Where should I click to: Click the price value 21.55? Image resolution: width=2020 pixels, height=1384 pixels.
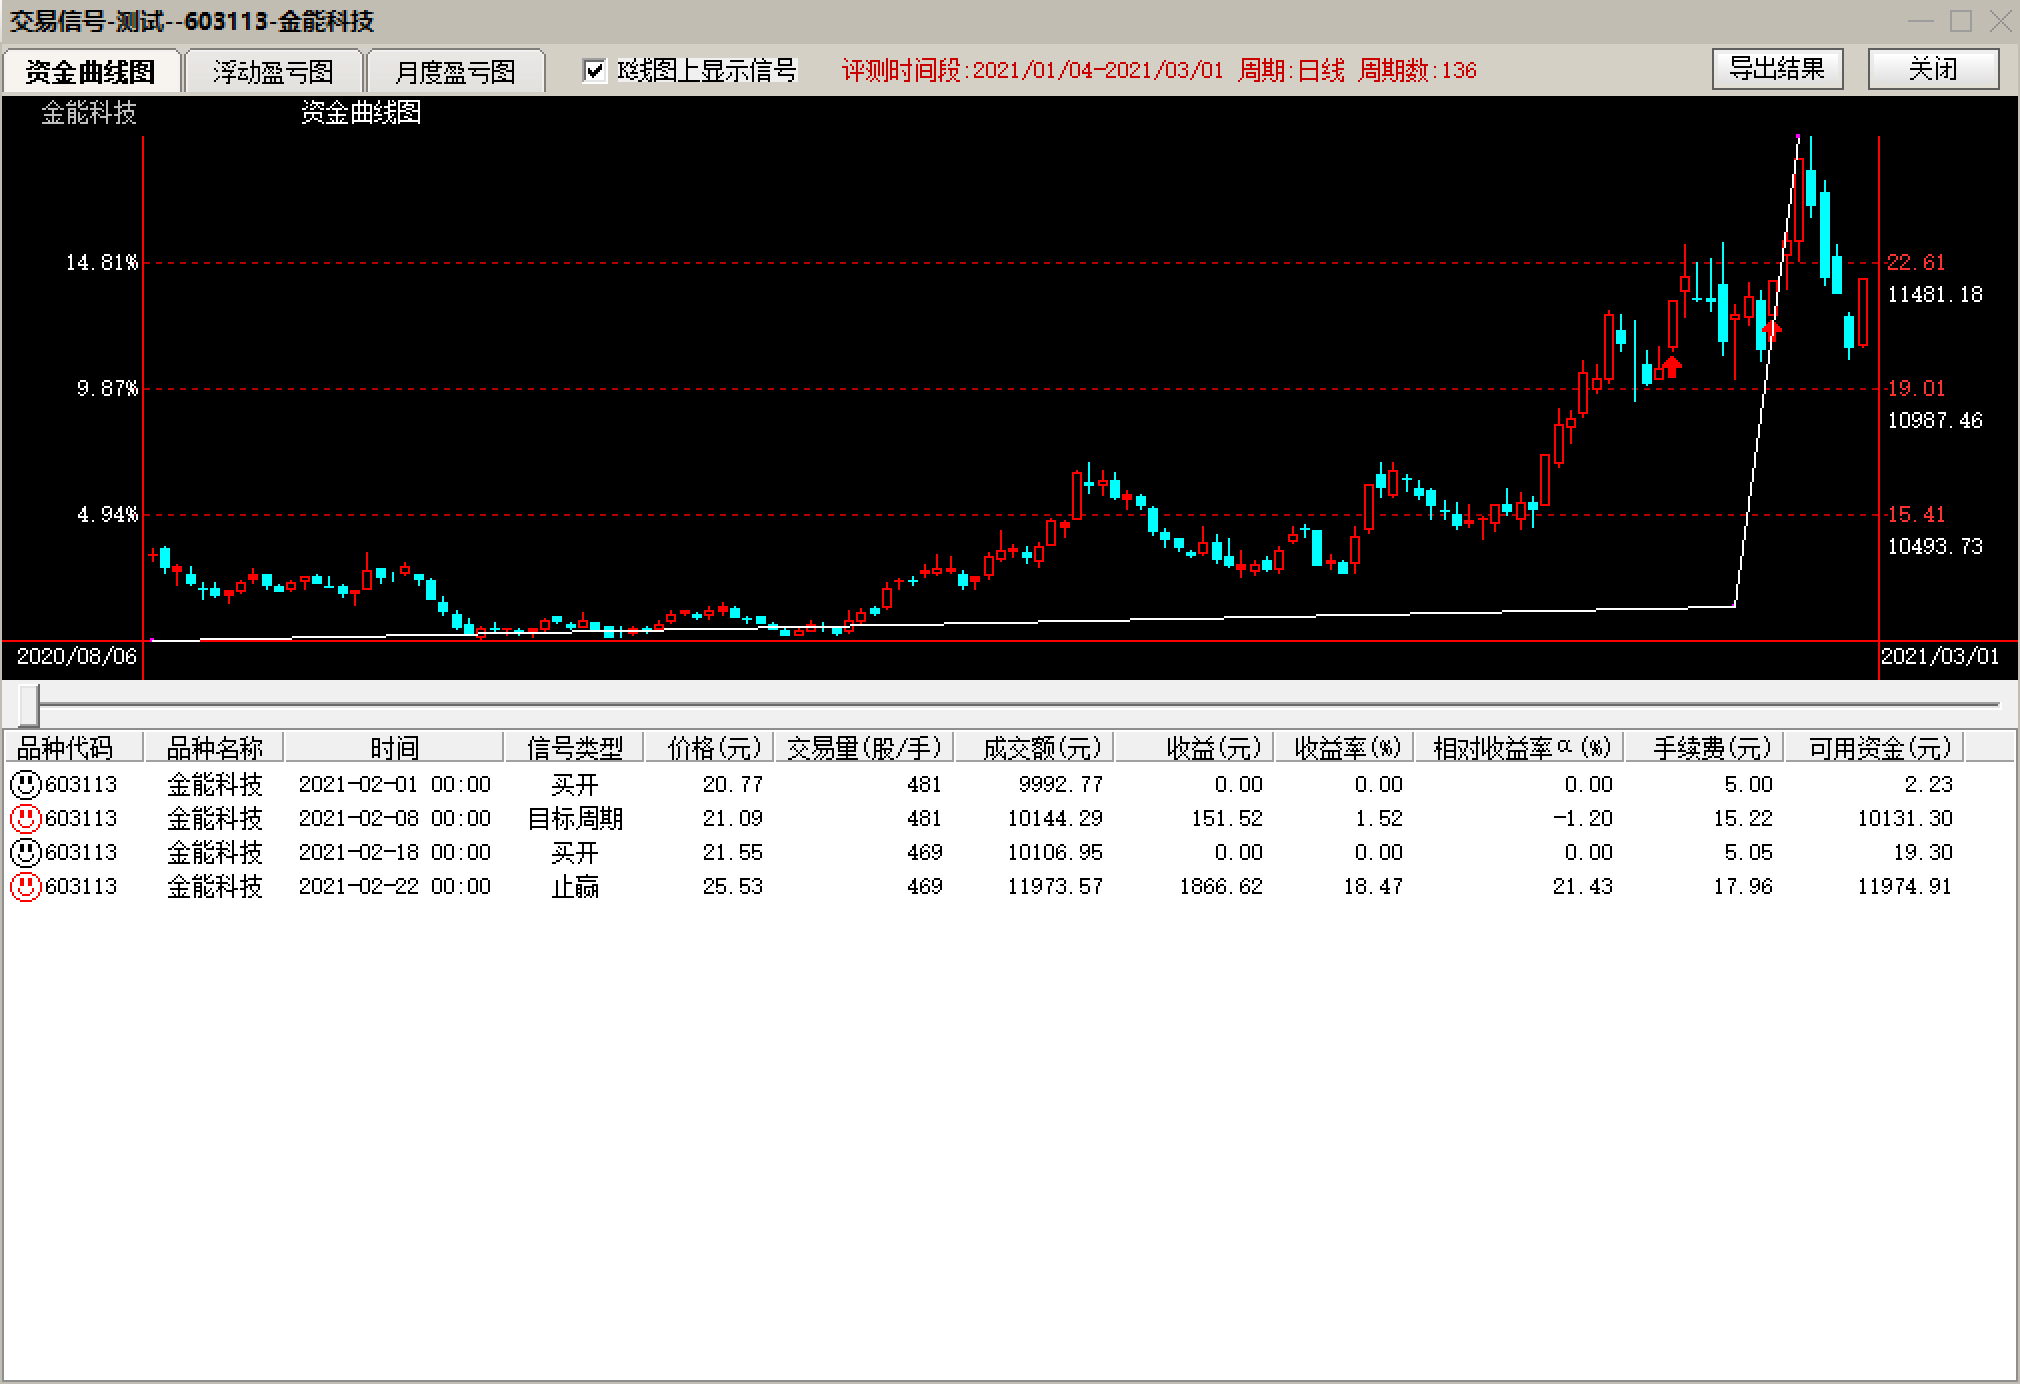tap(733, 852)
